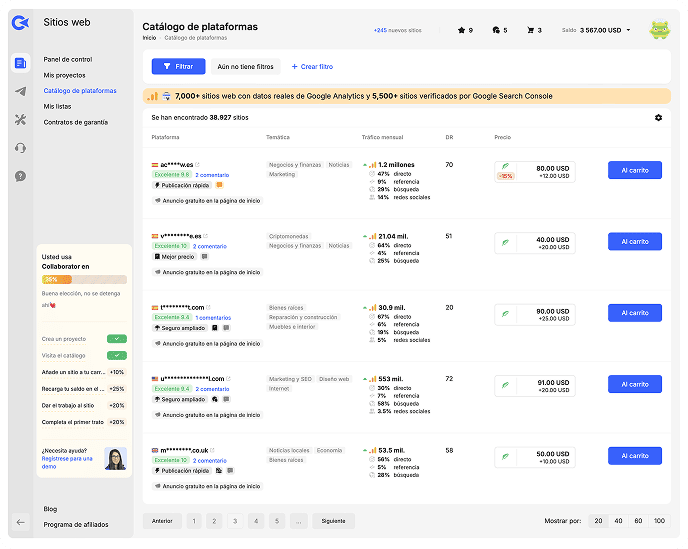Expand the Saldo balance dropdown

click(628, 30)
